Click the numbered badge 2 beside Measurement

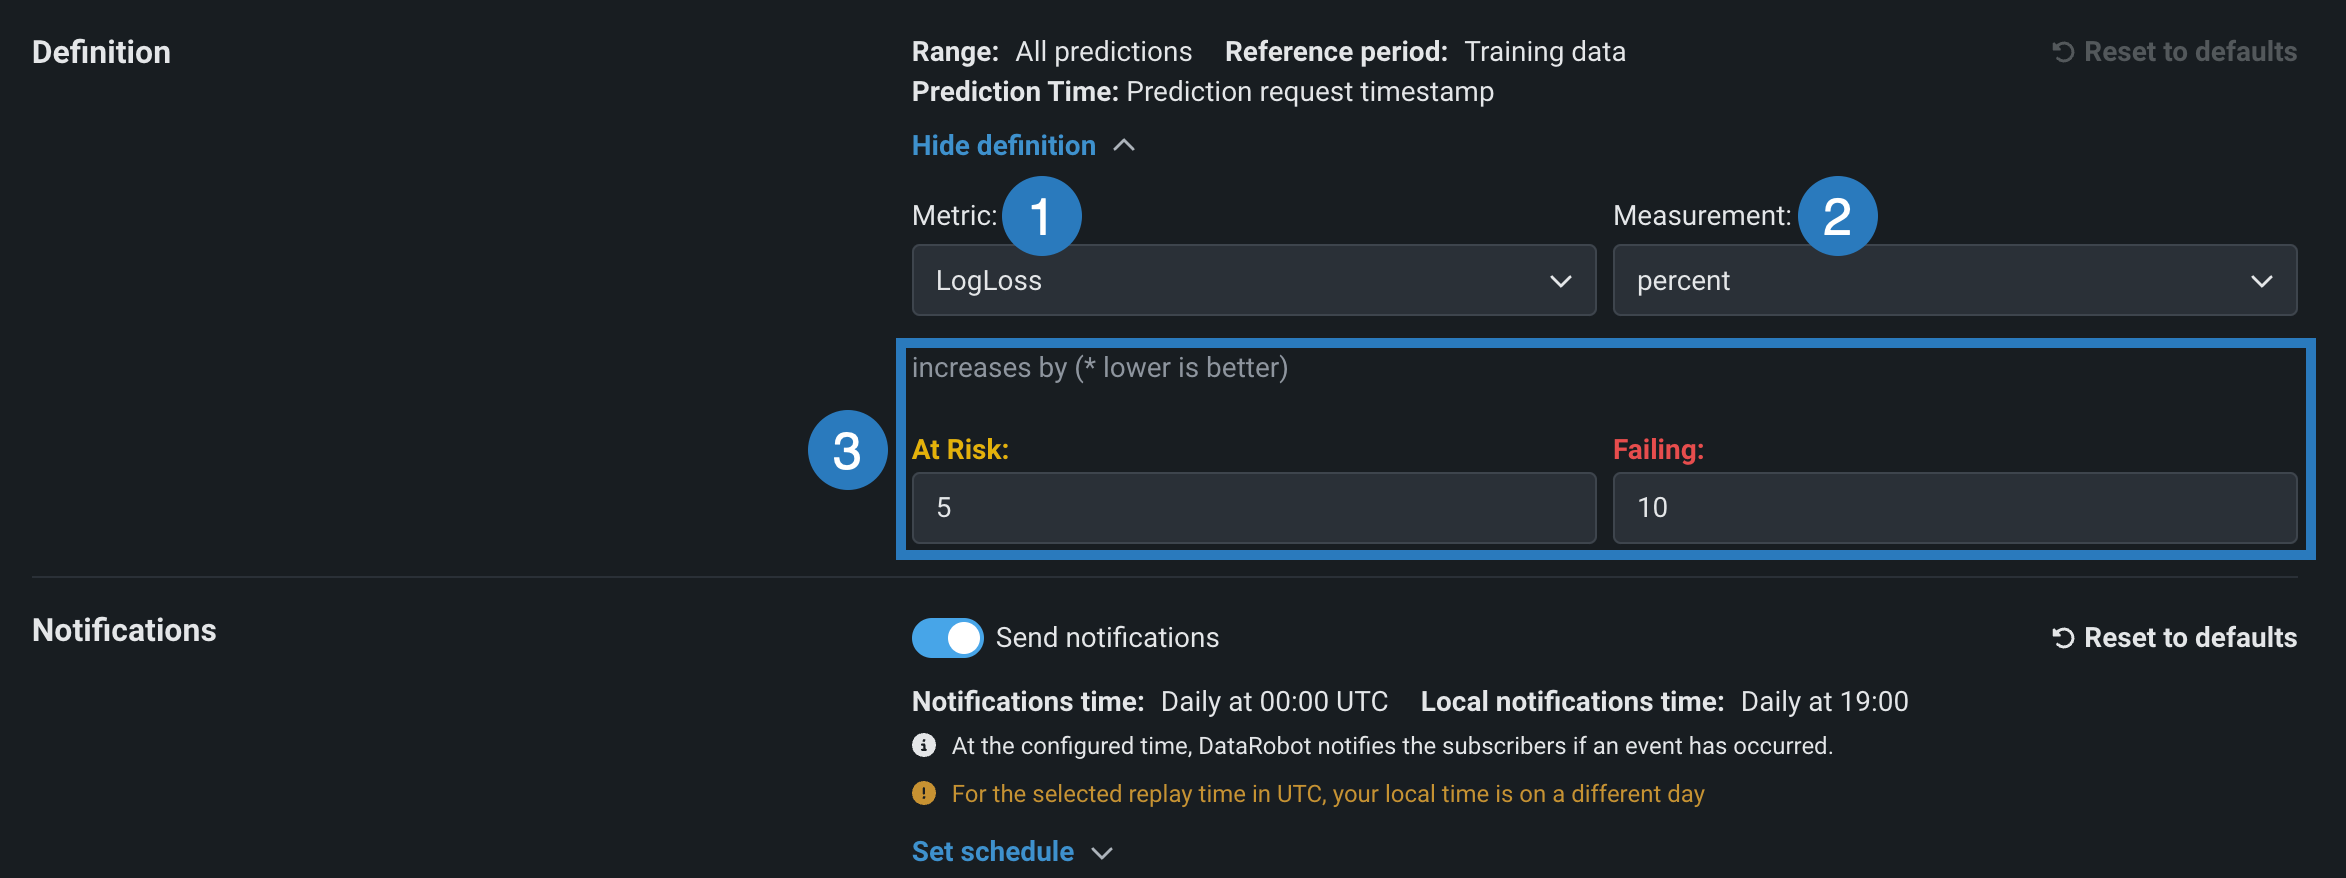tap(1837, 216)
